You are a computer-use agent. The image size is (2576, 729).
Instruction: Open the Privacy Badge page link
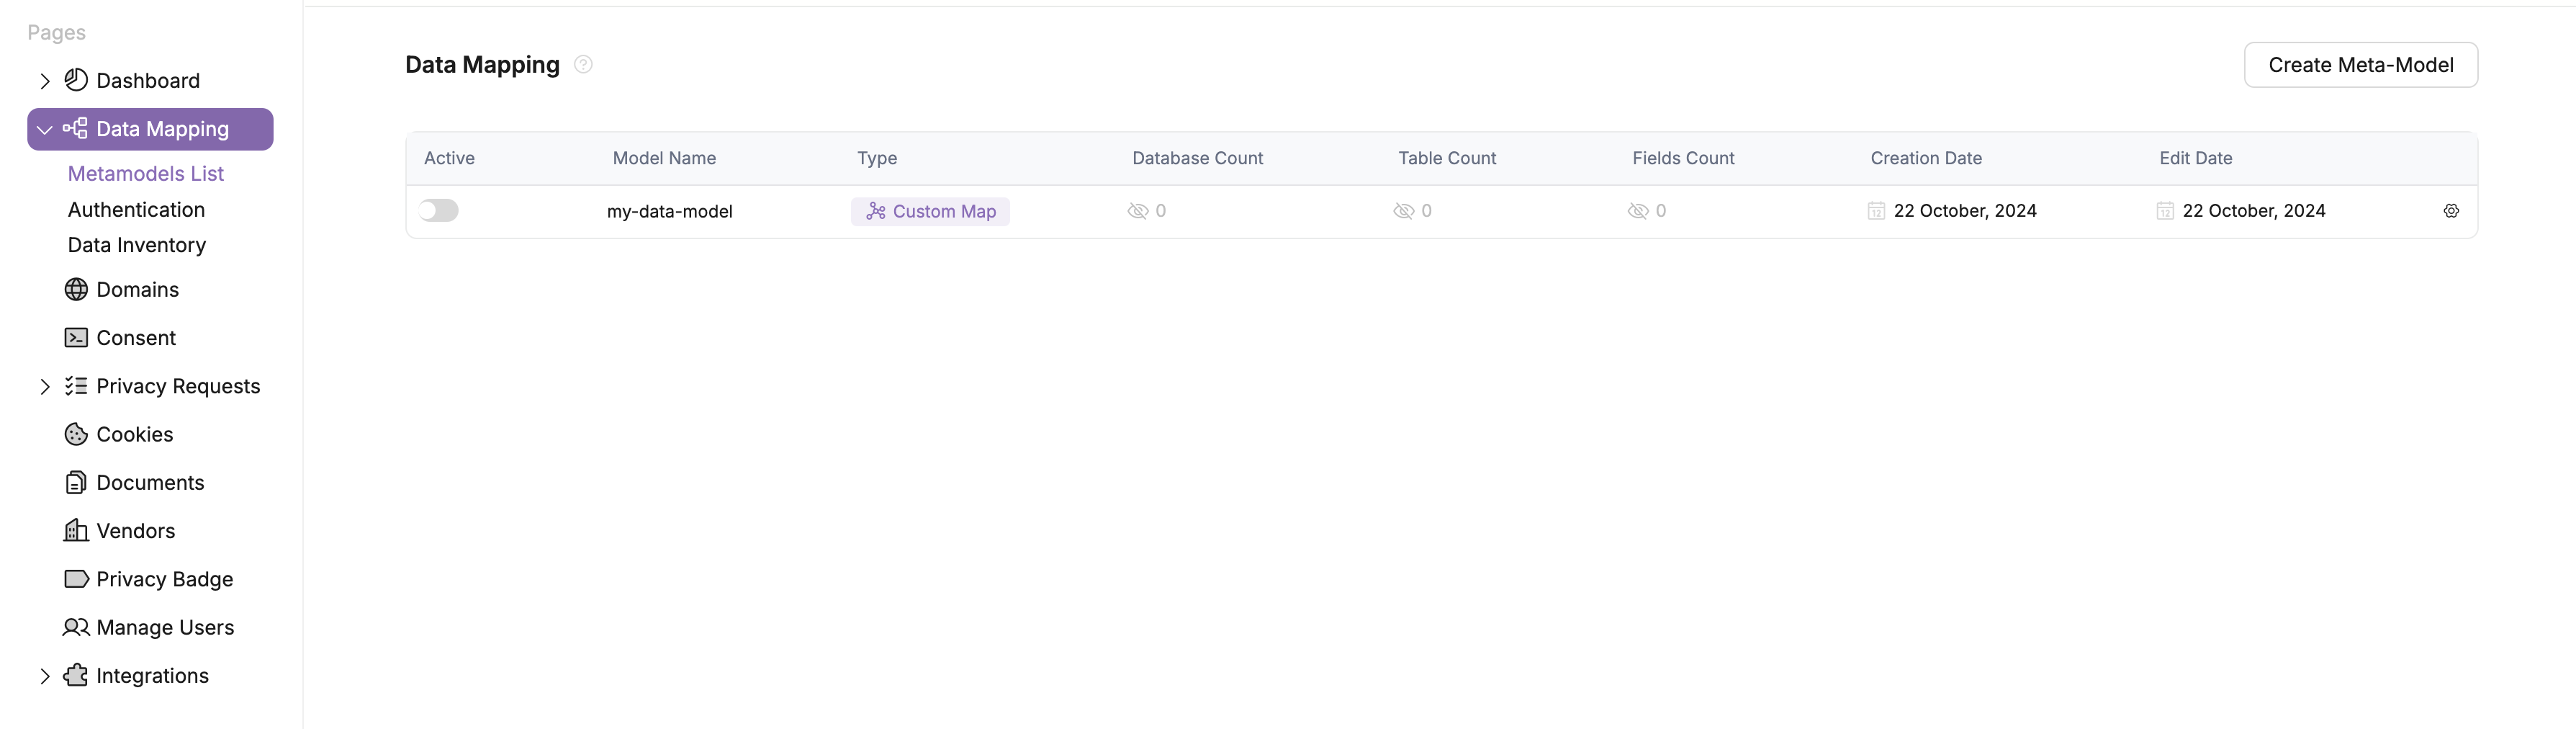click(x=165, y=579)
